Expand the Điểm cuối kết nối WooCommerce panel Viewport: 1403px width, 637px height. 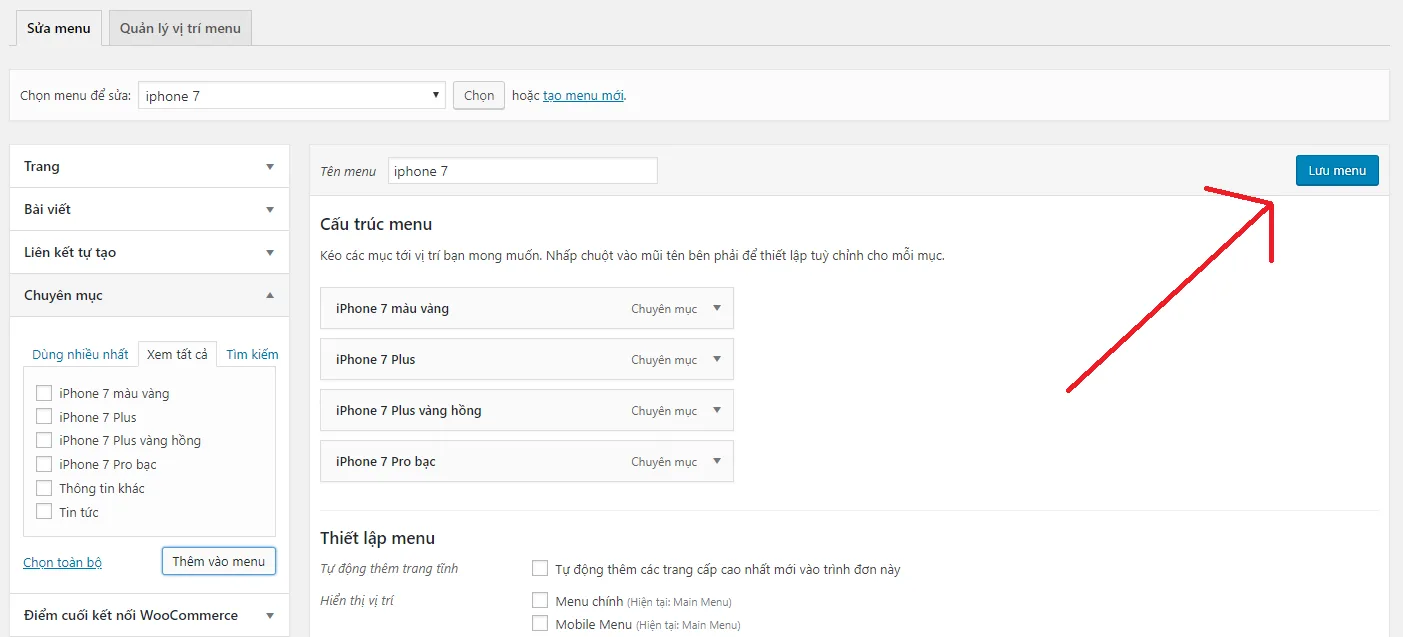coord(149,615)
